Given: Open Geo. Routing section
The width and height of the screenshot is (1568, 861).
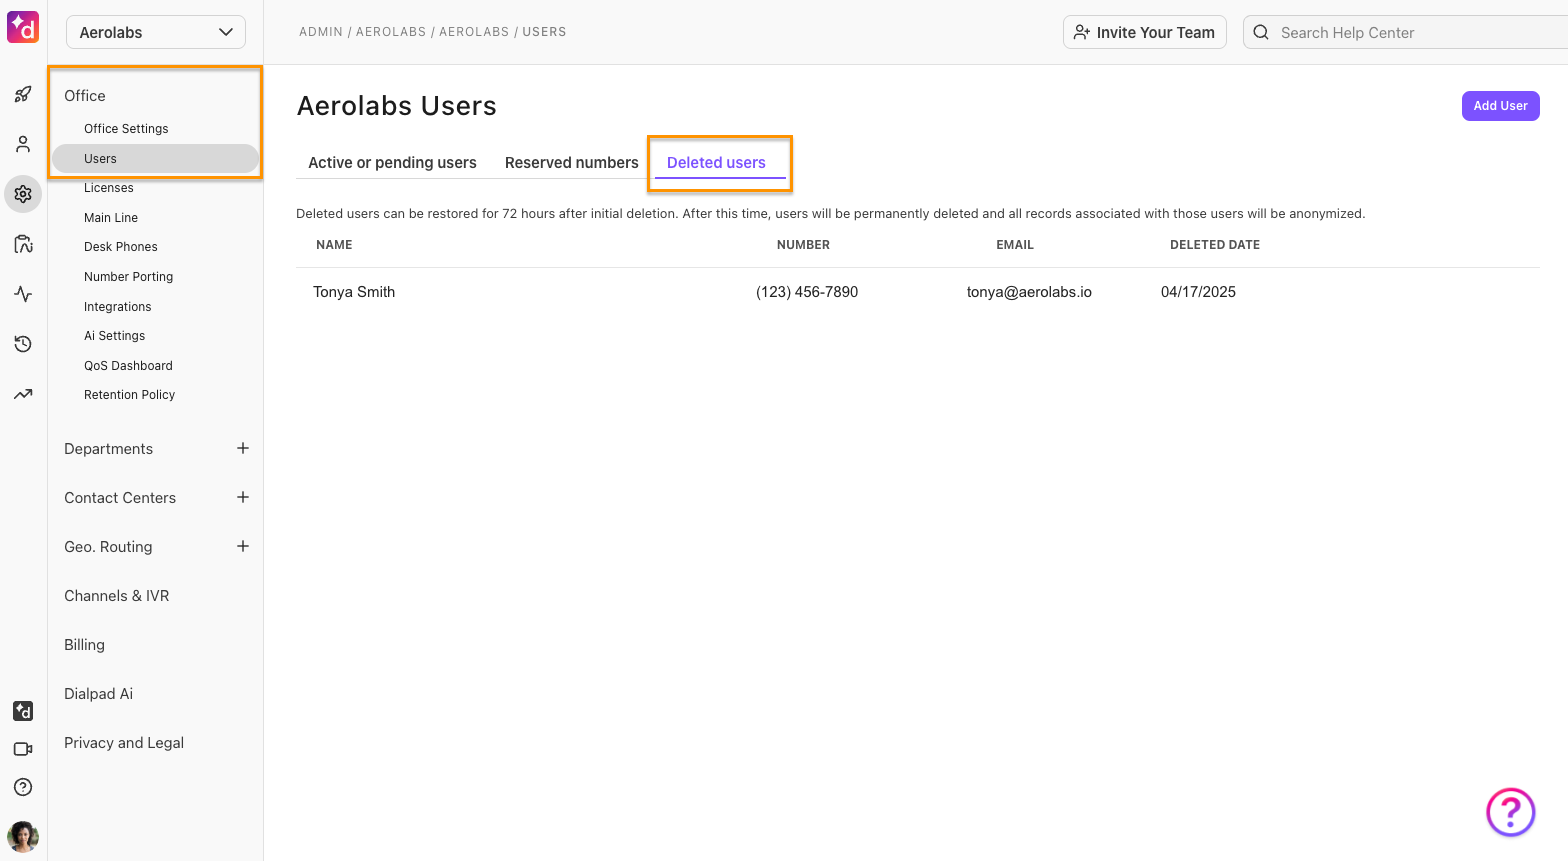Looking at the screenshot, I should point(108,547).
